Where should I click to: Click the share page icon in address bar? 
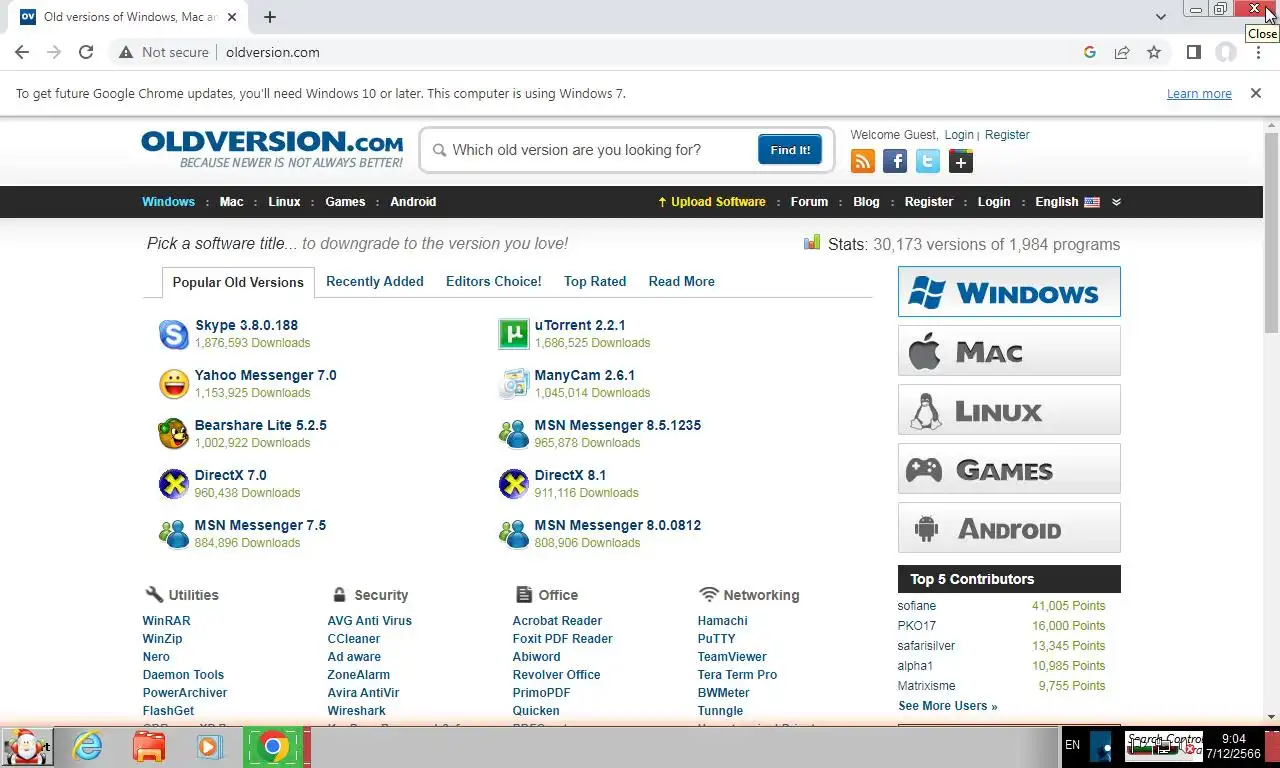point(1122,52)
